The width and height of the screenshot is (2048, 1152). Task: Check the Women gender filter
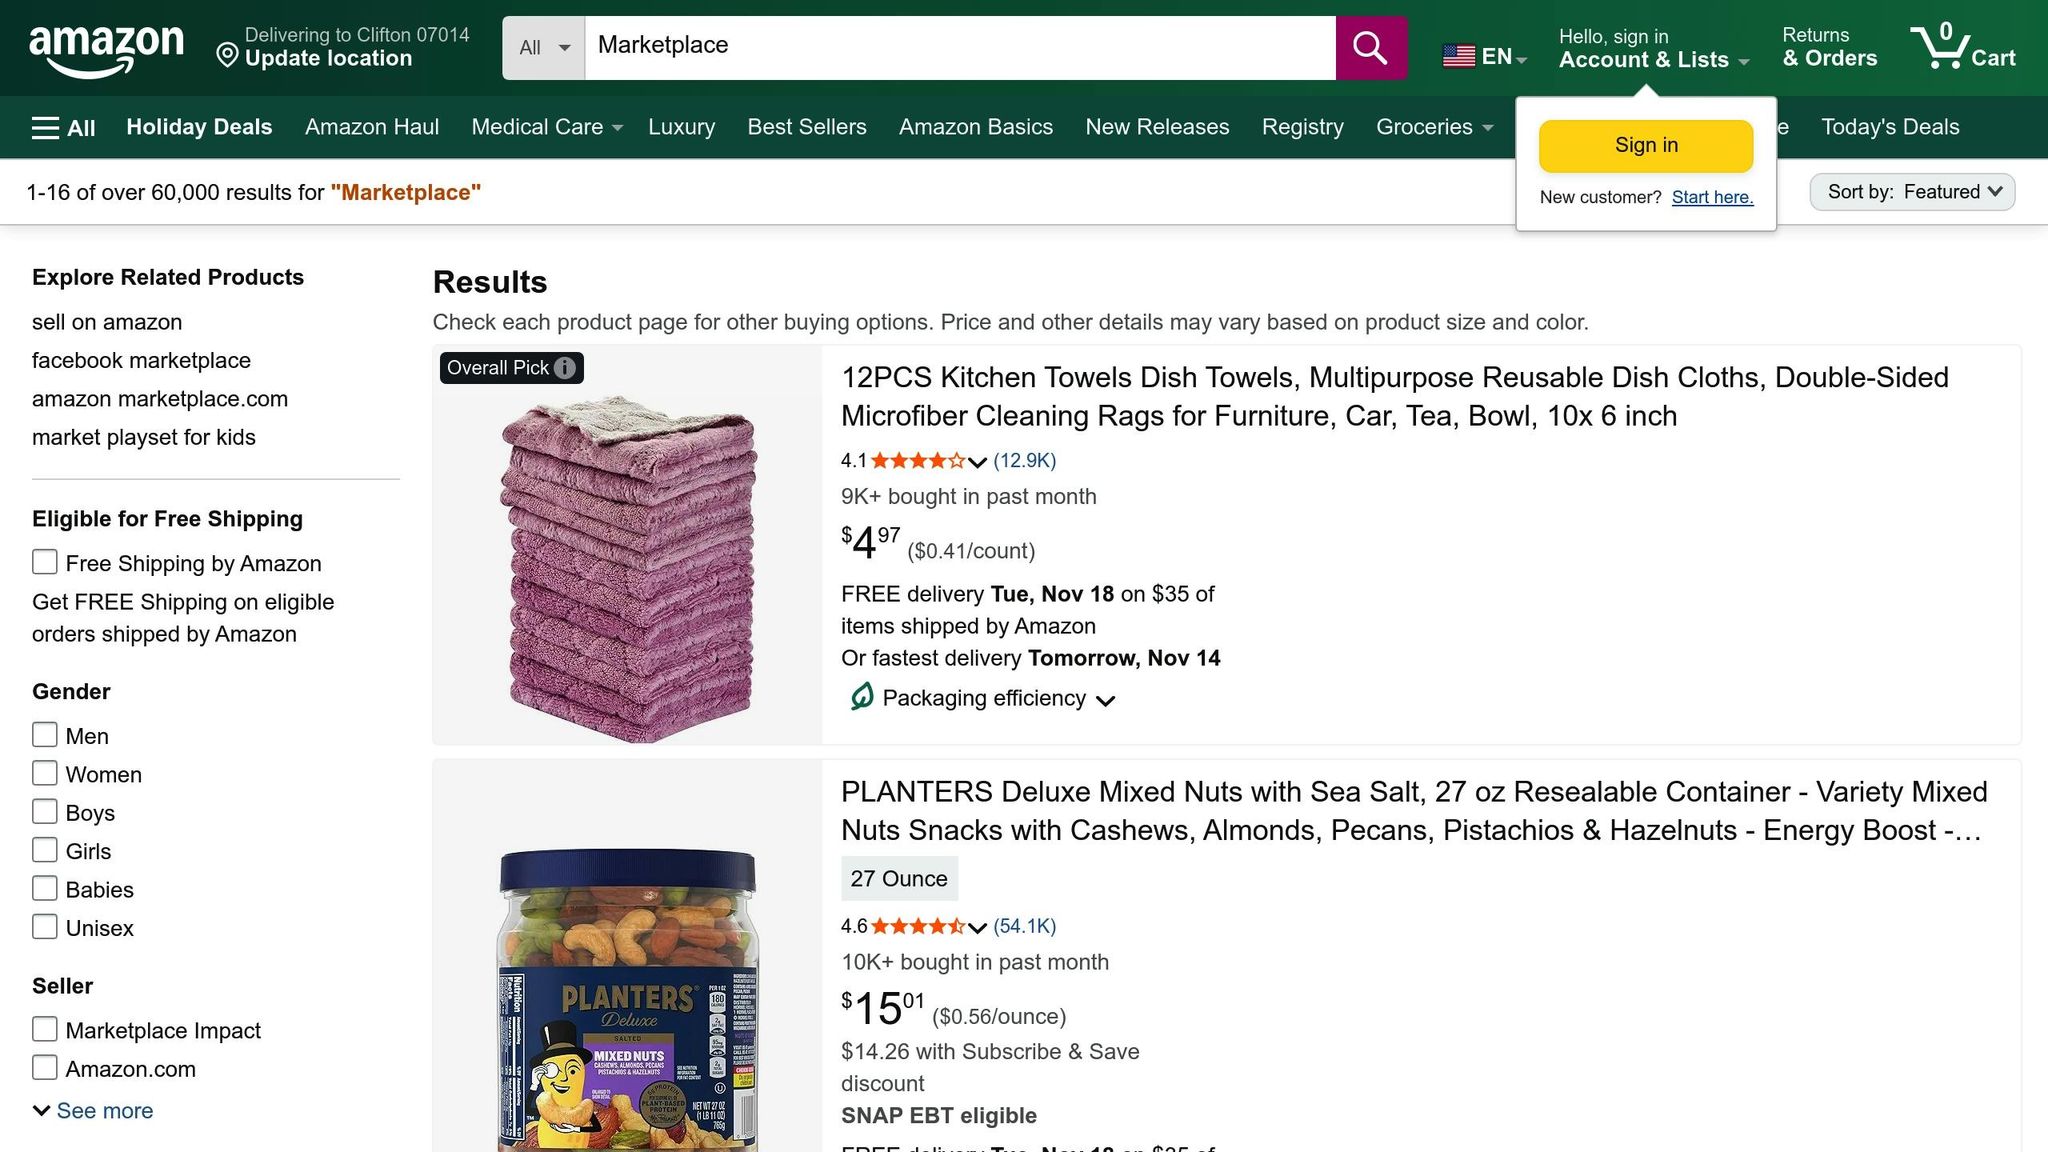(44, 773)
